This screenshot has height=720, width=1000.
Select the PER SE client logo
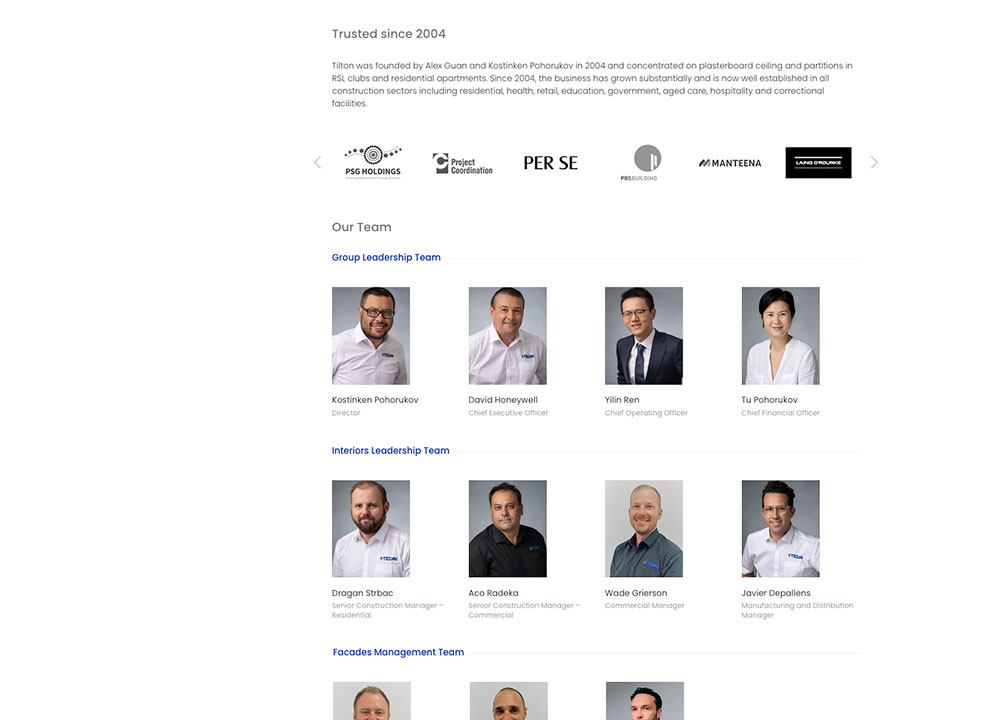click(x=550, y=163)
